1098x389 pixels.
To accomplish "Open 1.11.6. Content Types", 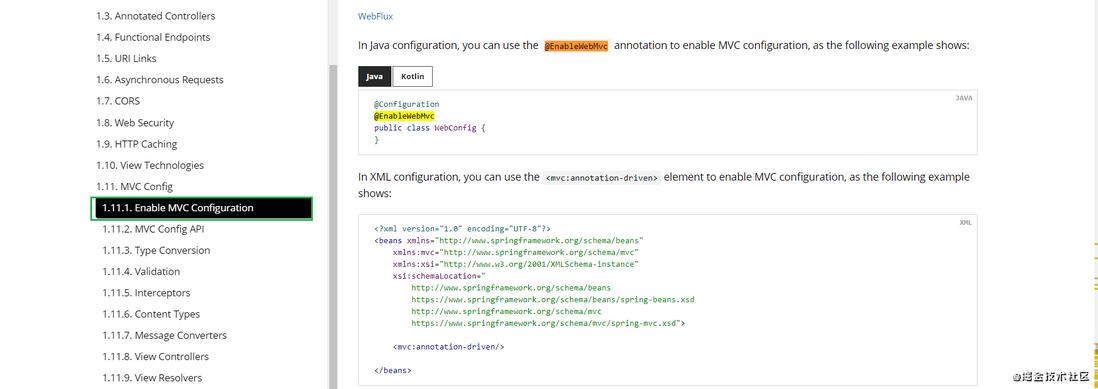I will 151,314.
